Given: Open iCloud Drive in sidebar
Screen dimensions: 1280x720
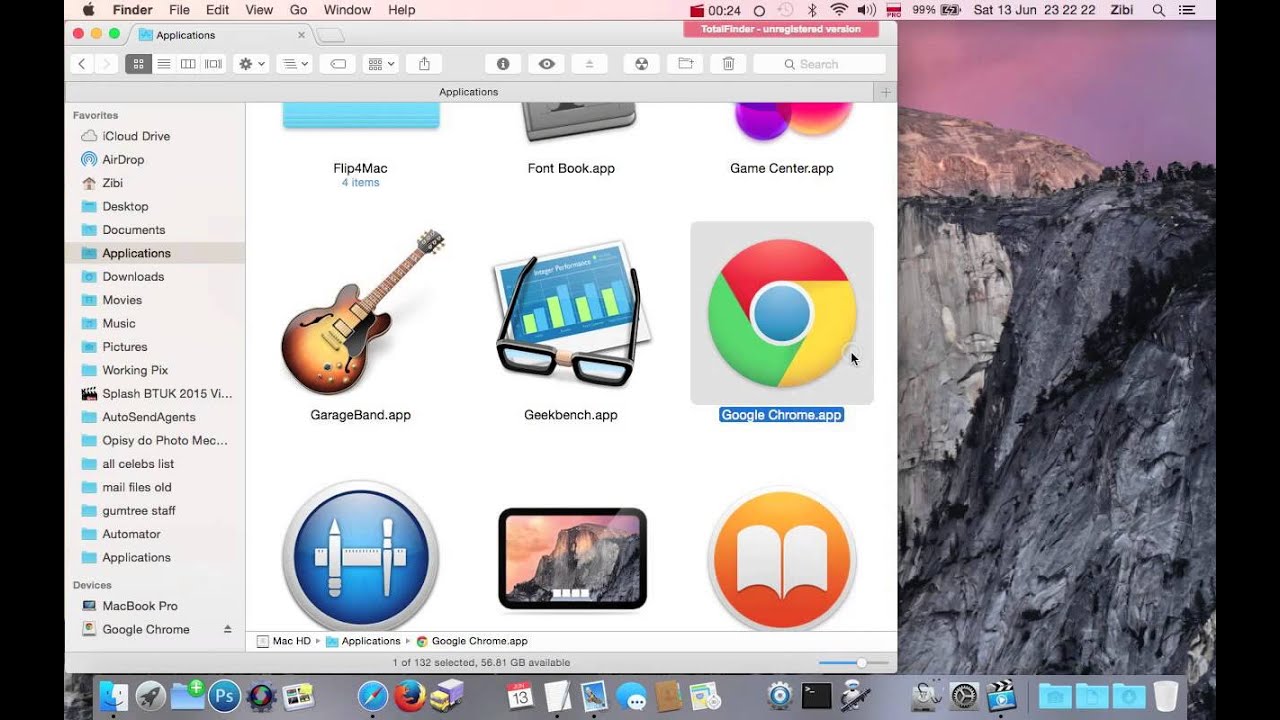Looking at the screenshot, I should (136, 136).
